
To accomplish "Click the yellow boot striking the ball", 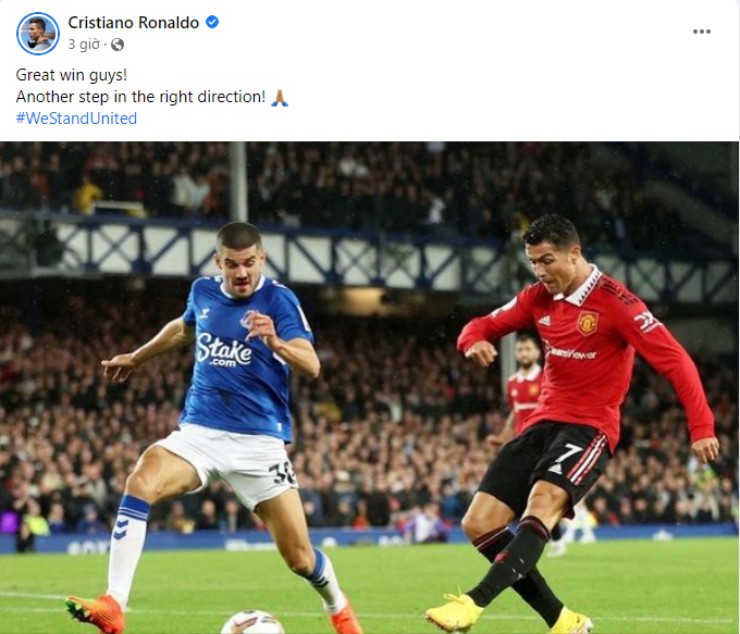I will (454, 612).
